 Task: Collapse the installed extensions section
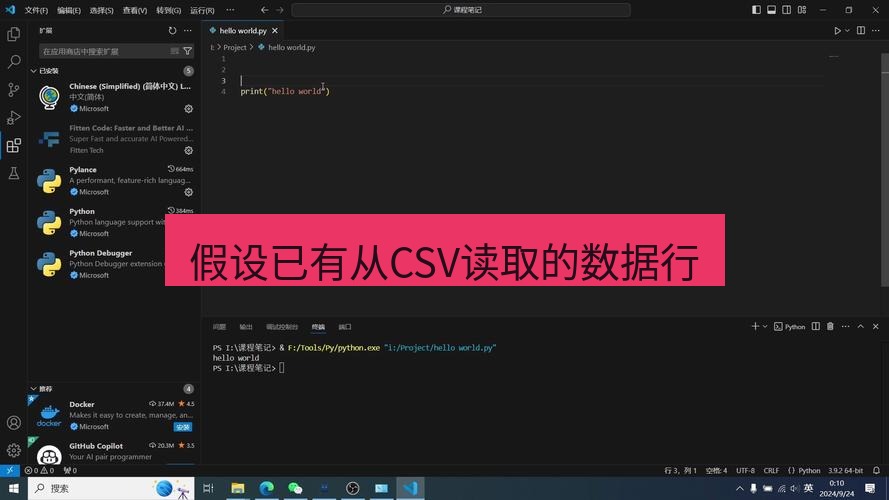[33, 71]
